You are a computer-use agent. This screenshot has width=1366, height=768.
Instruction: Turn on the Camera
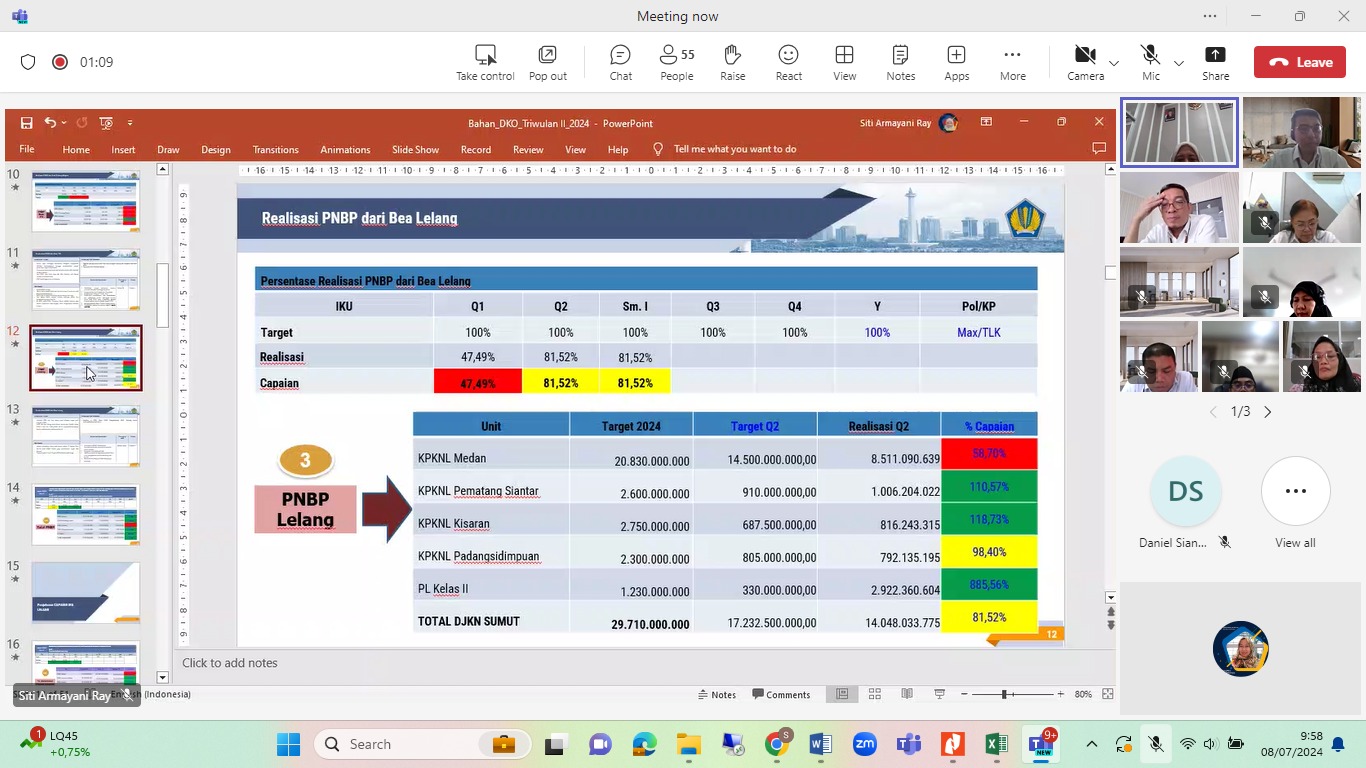pyautogui.click(x=1085, y=62)
